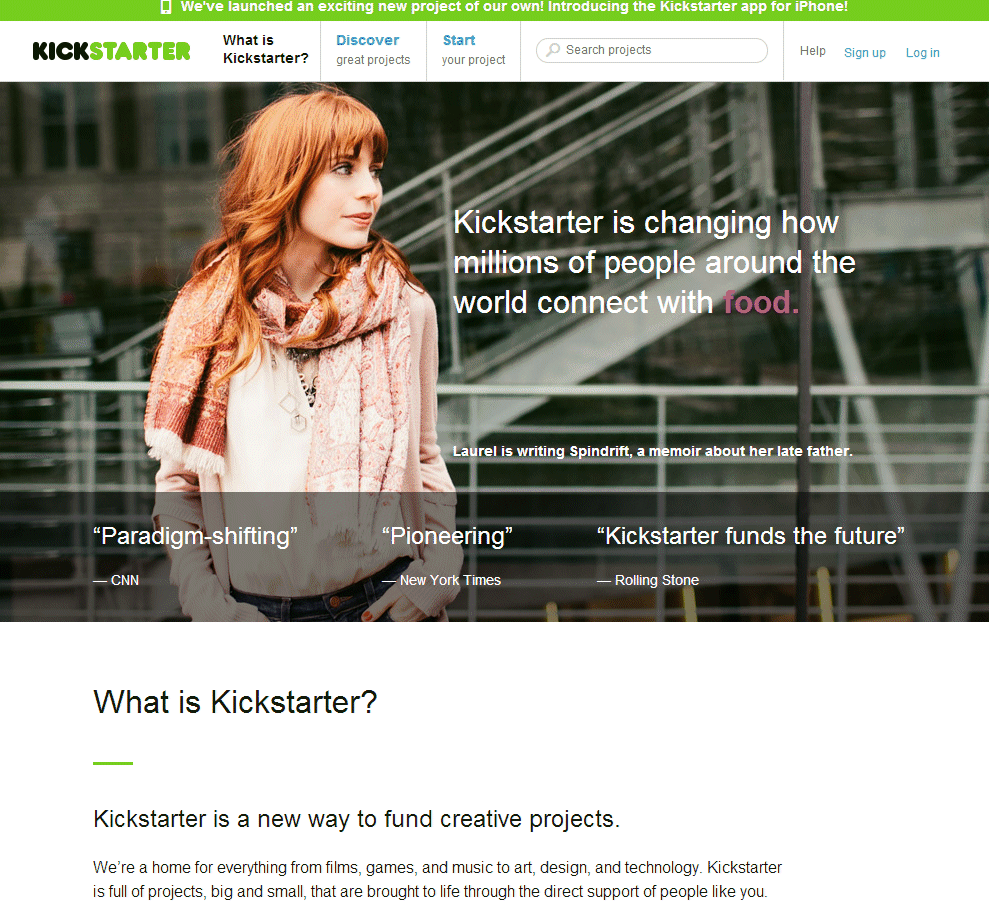This screenshot has height=901, width=989.
Task: Click the magnifying glass search icon
Action: click(553, 50)
